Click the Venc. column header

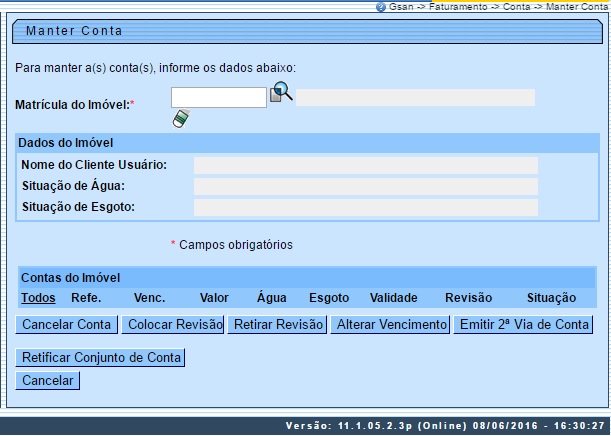pos(149,297)
